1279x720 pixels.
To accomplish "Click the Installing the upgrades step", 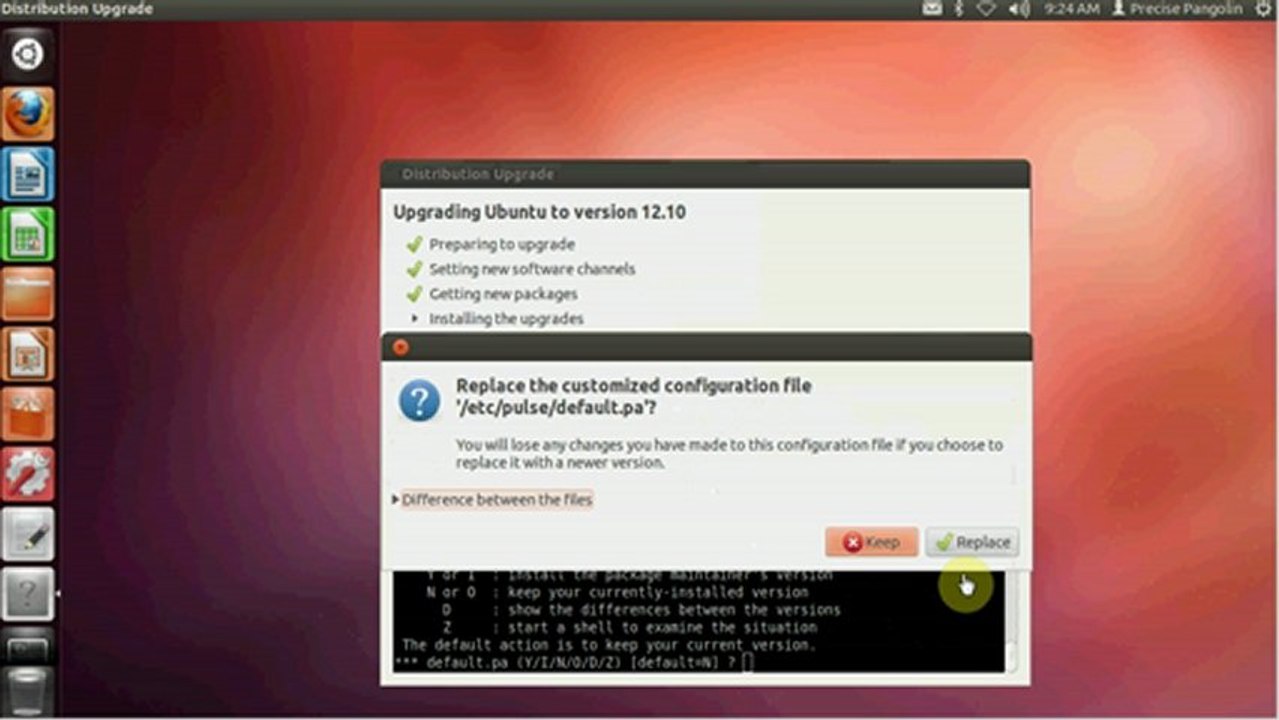I will click(506, 319).
